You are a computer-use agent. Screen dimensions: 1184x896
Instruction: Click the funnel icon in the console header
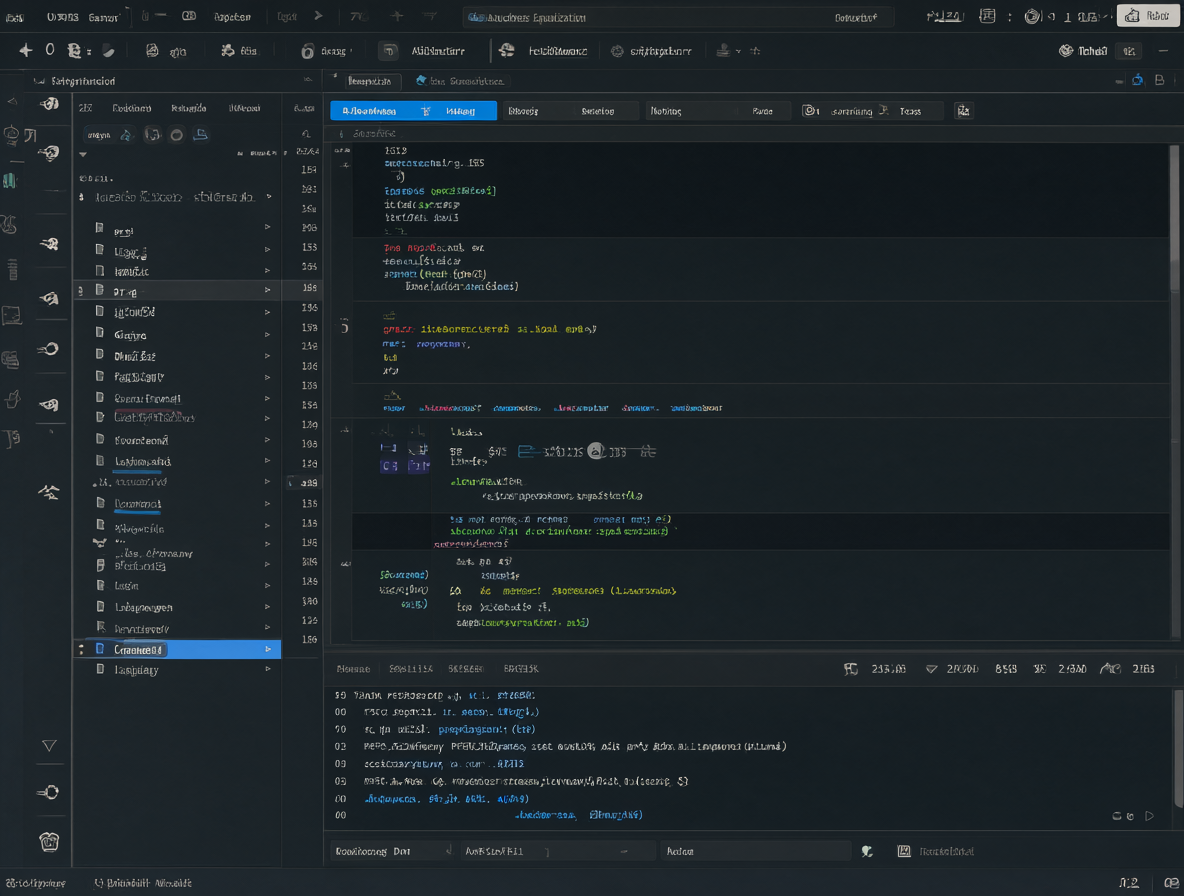(x=931, y=669)
